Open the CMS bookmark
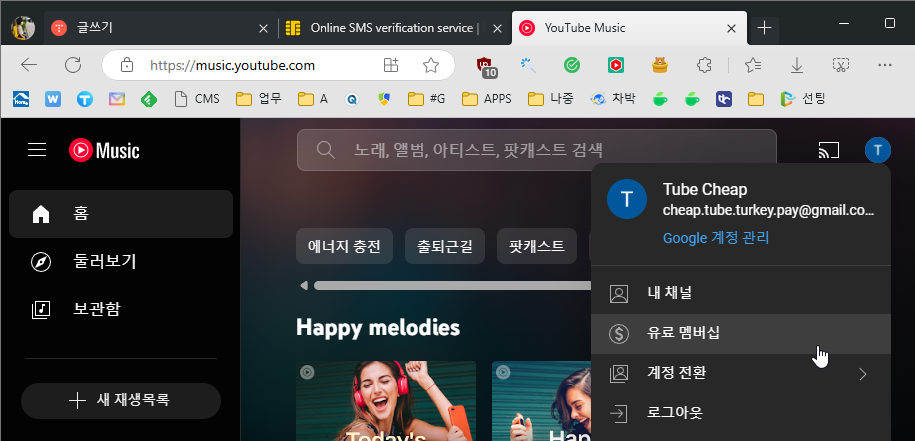This screenshot has height=441, width=915. pyautogui.click(x=197, y=99)
